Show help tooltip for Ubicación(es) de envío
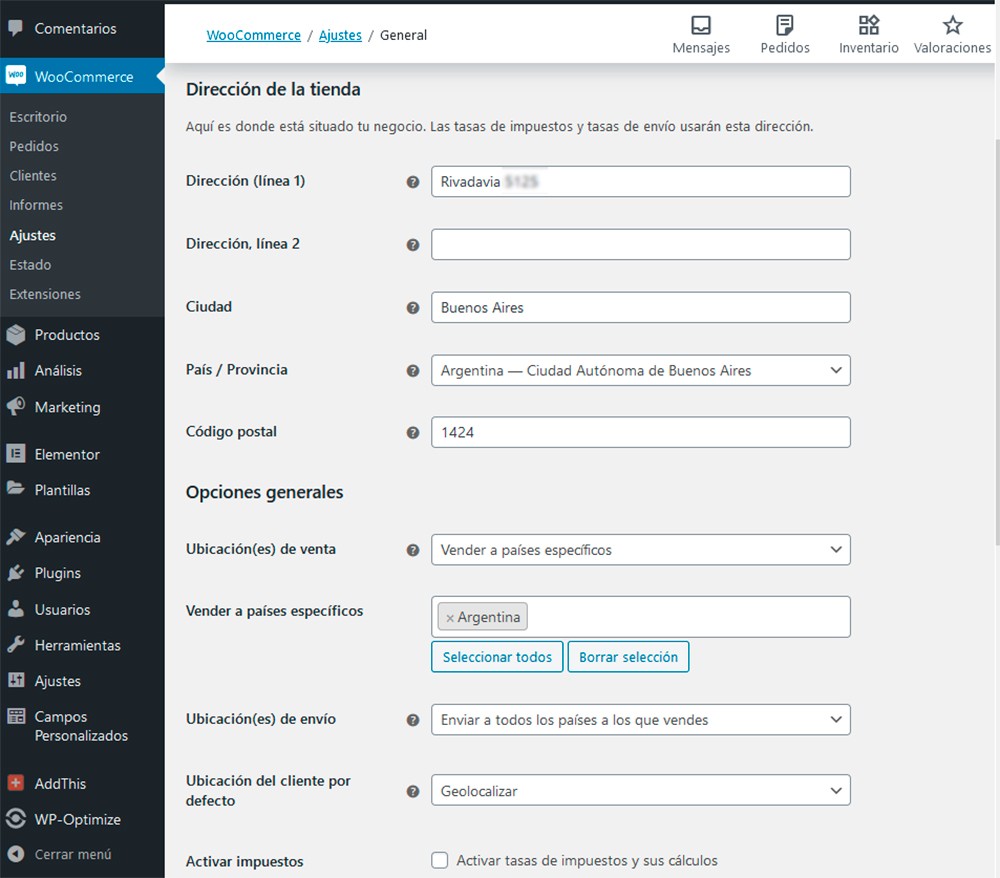The width and height of the screenshot is (1000, 878). pos(413,721)
